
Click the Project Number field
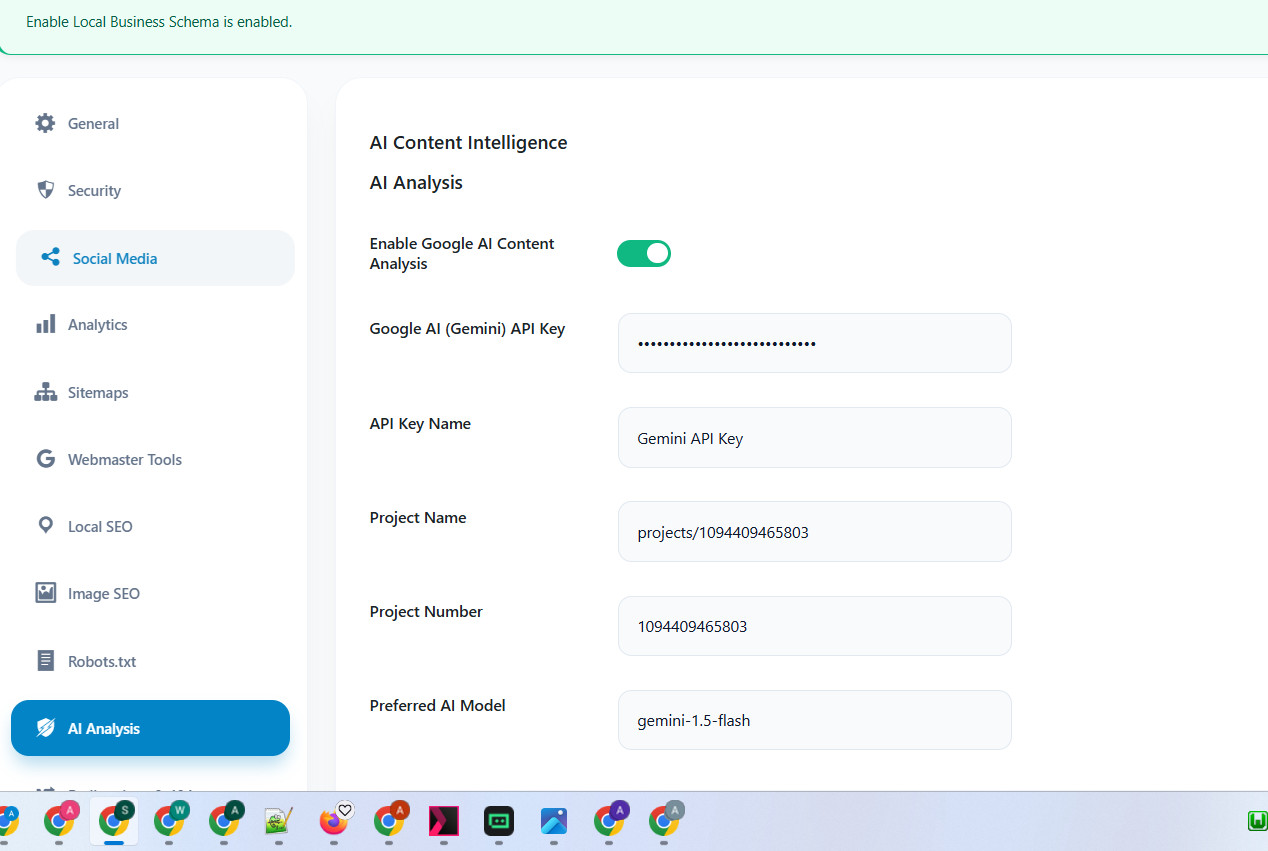point(814,625)
